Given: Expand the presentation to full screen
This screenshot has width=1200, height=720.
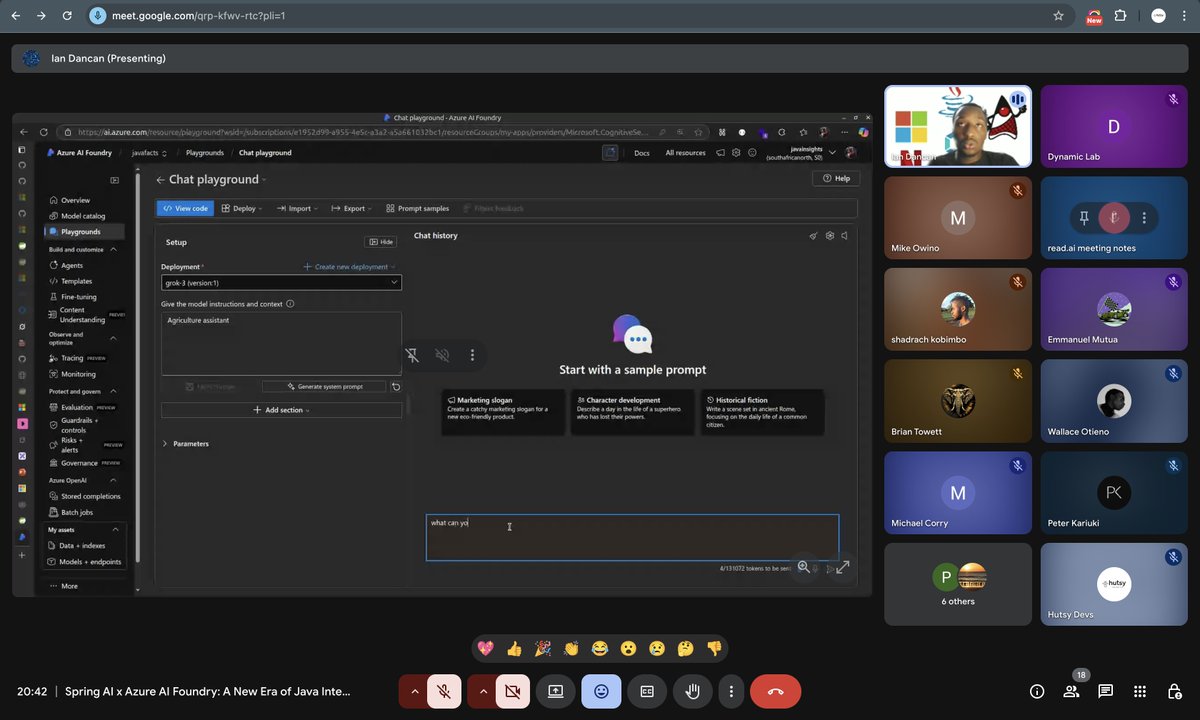Looking at the screenshot, I should tap(843, 567).
